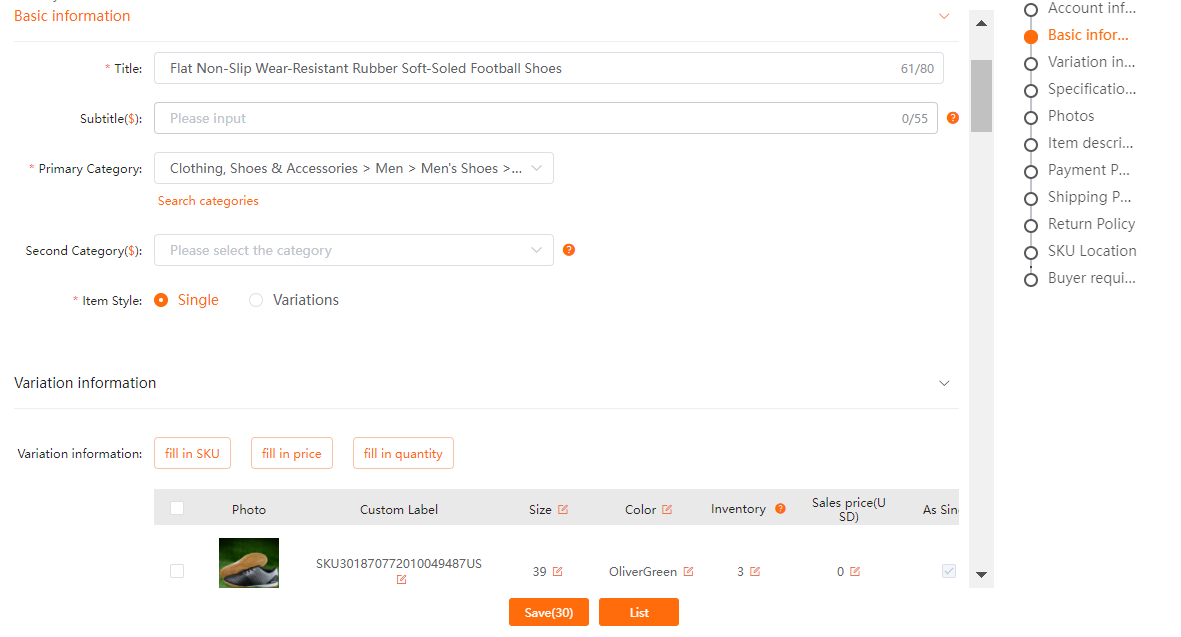Click the Subtitle help question icon
The height and width of the screenshot is (637, 1181).
[x=952, y=118]
